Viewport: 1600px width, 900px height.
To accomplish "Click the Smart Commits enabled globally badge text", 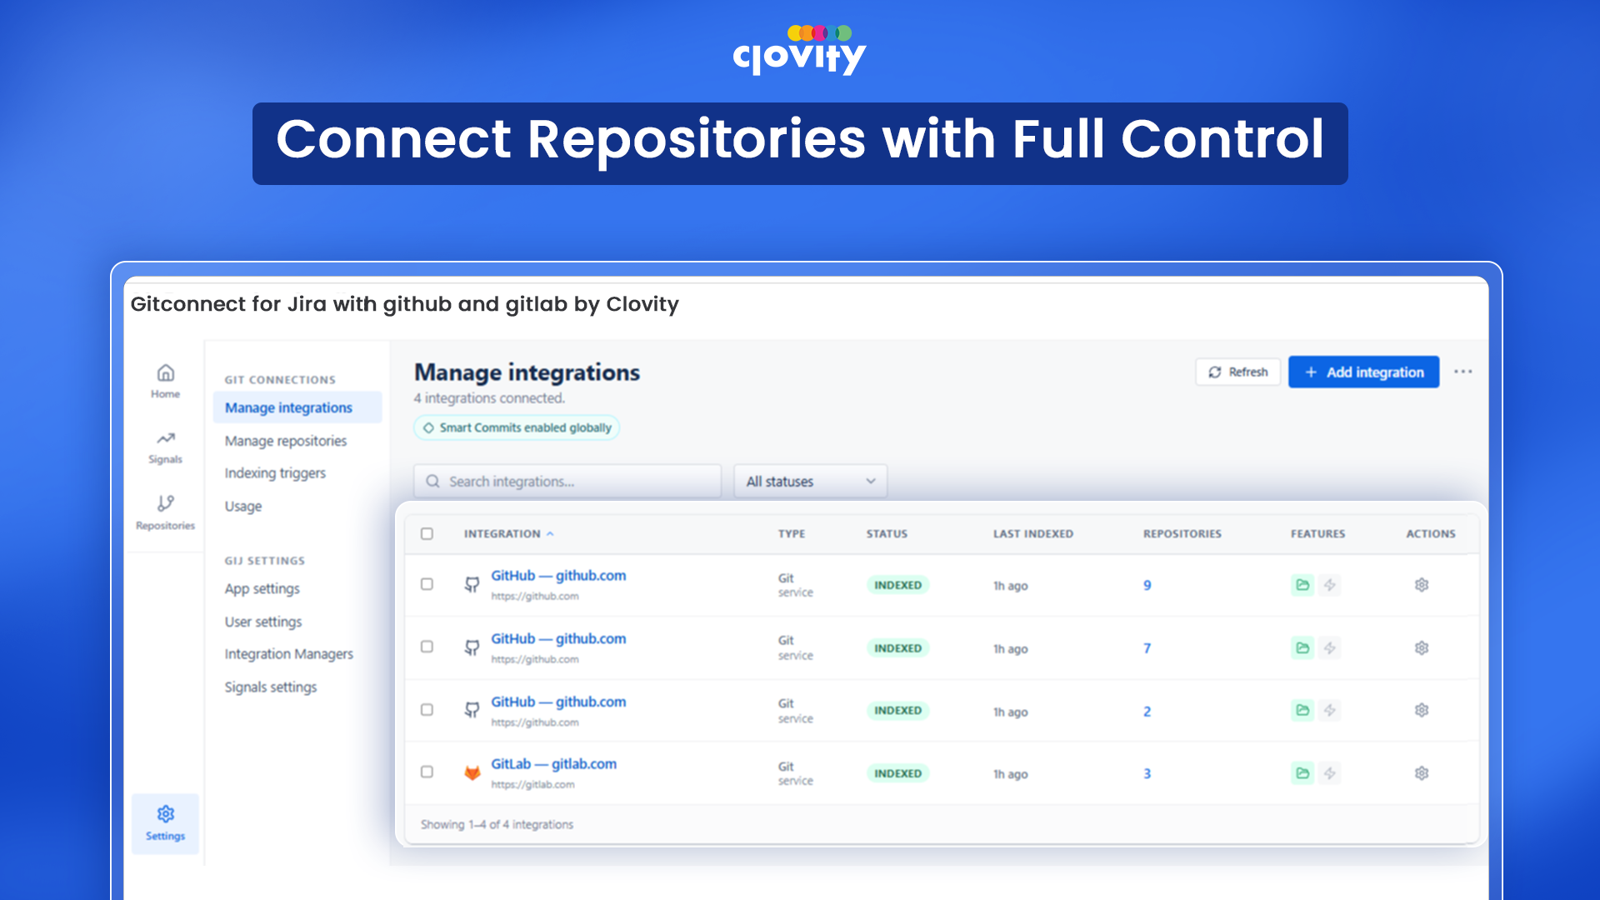I will (x=525, y=428).
